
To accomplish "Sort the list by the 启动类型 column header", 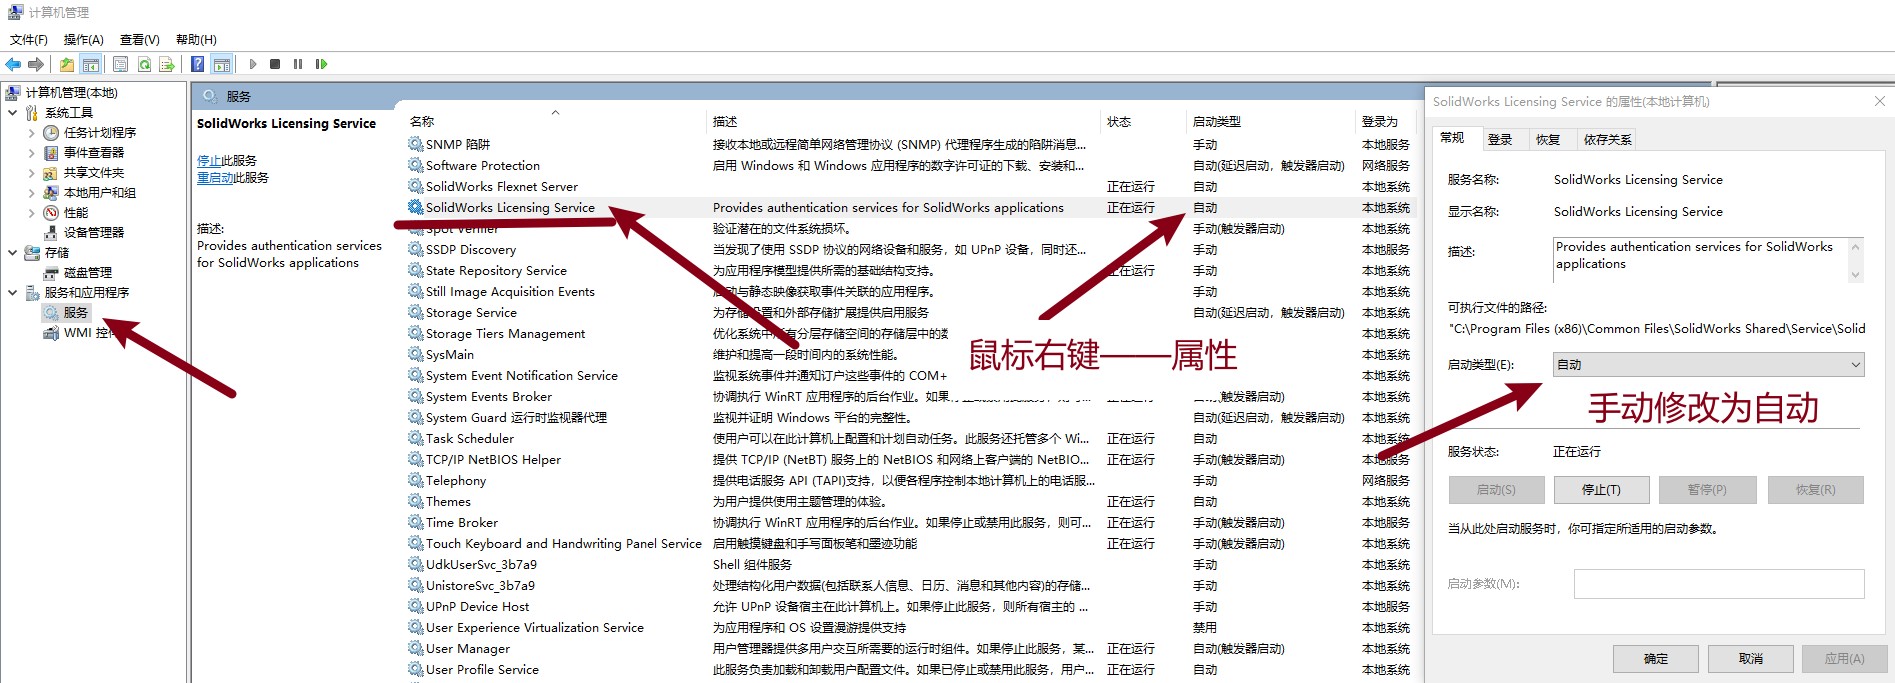I will click(1270, 121).
